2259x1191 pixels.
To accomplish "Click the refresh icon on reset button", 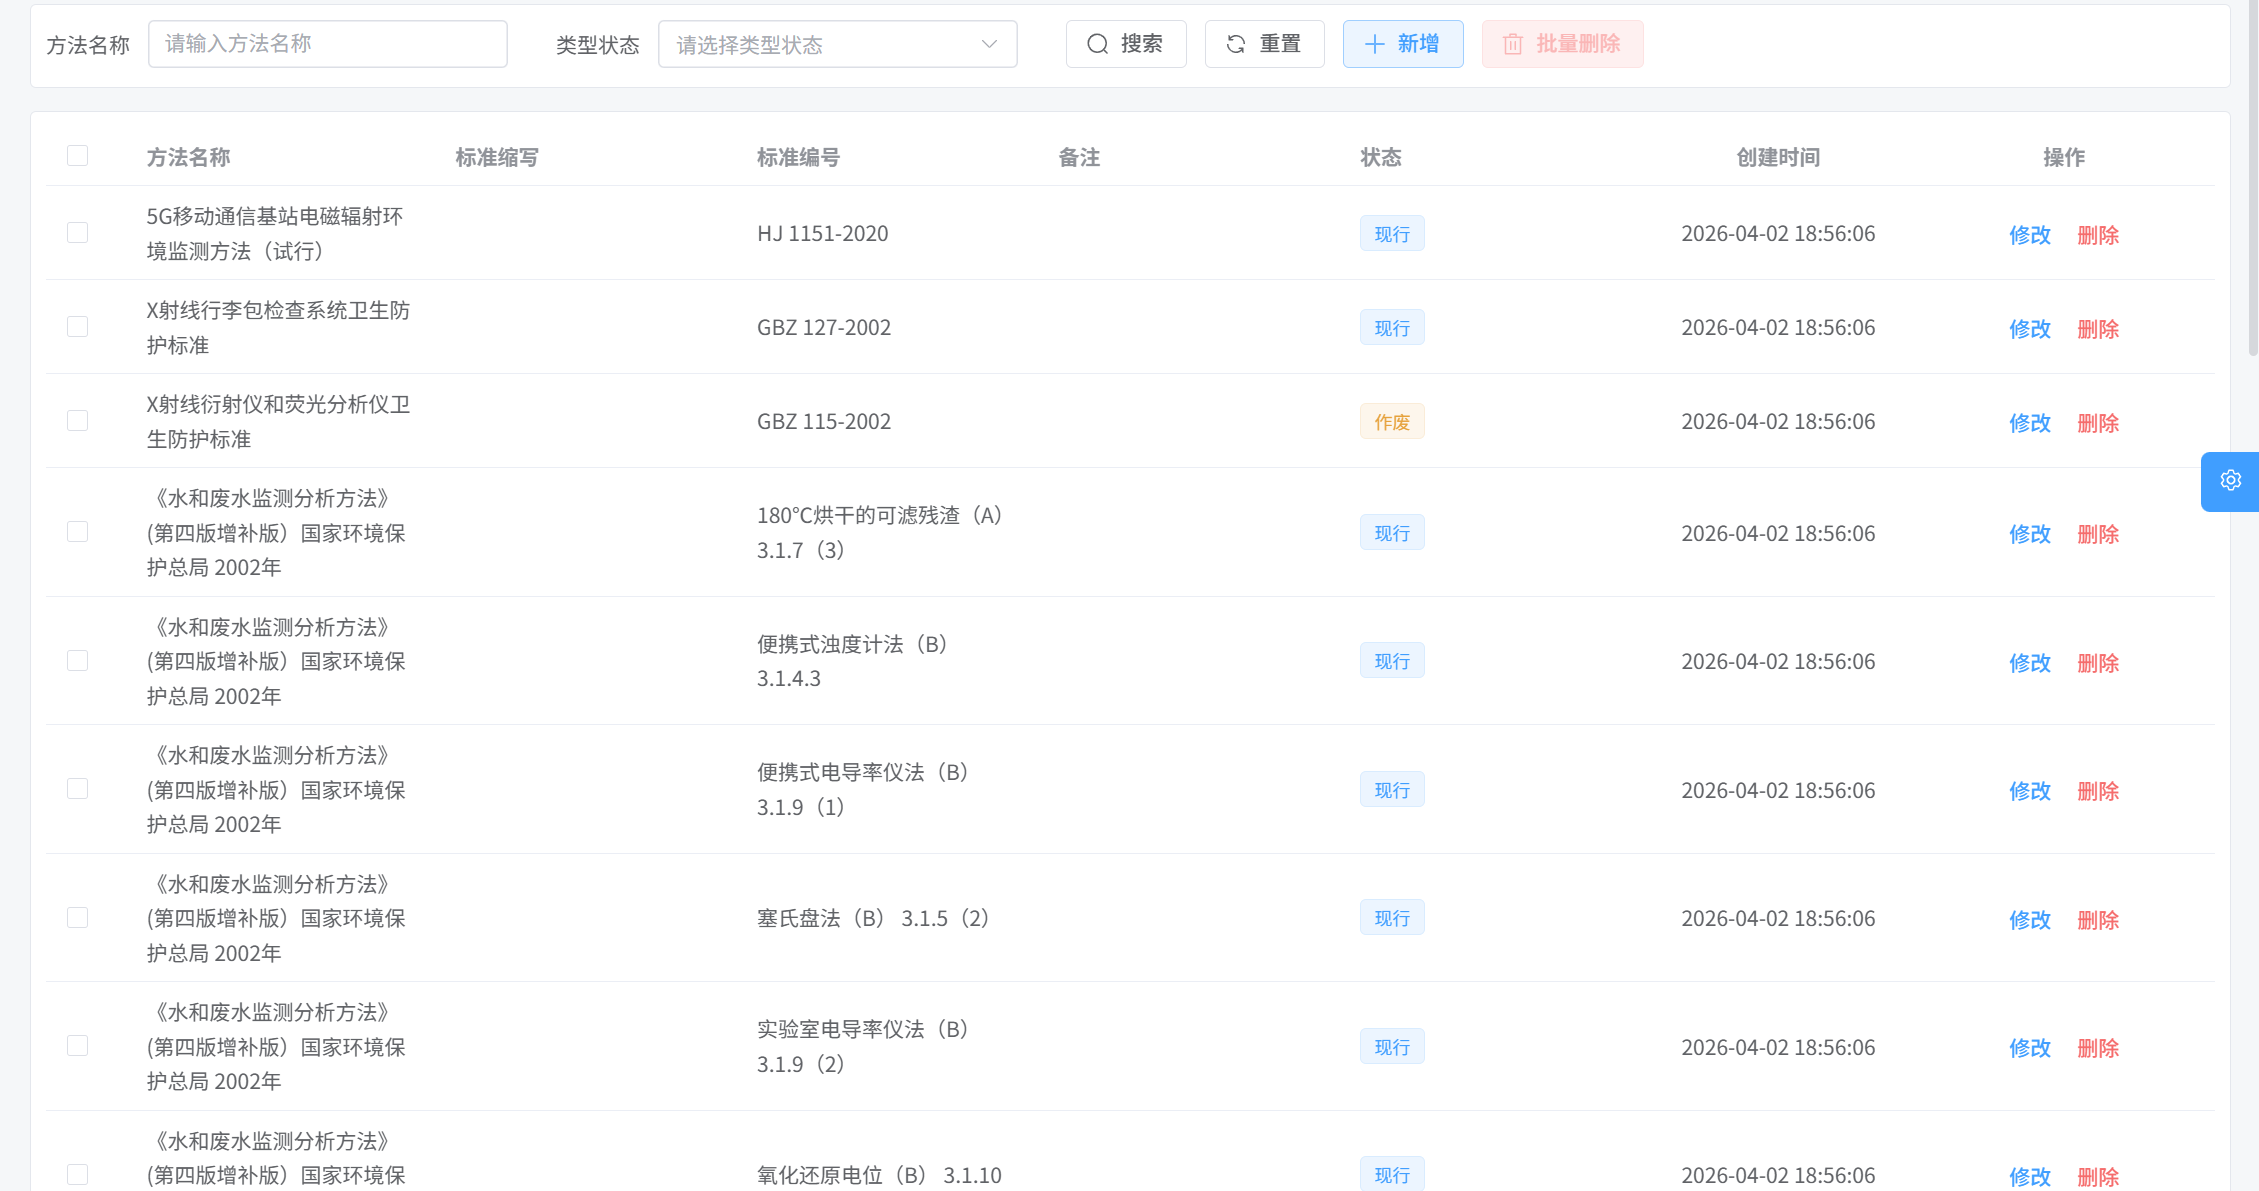I will tap(1236, 44).
